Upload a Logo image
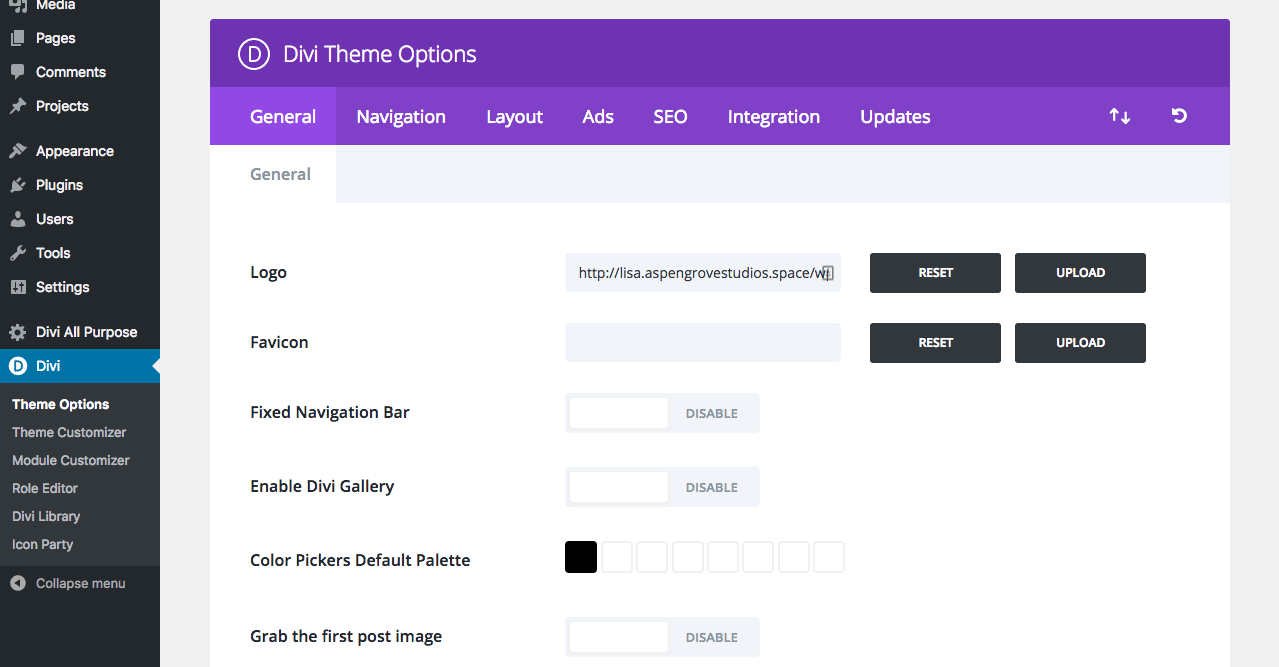Screen dimensions: 1279x667 click(1080, 273)
